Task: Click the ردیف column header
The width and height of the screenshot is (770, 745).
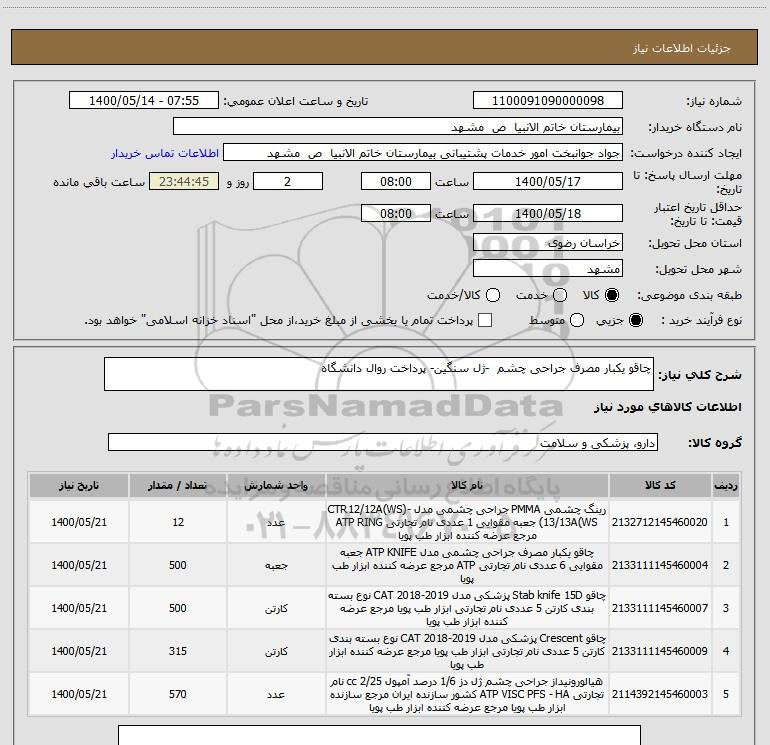Action: [726, 485]
